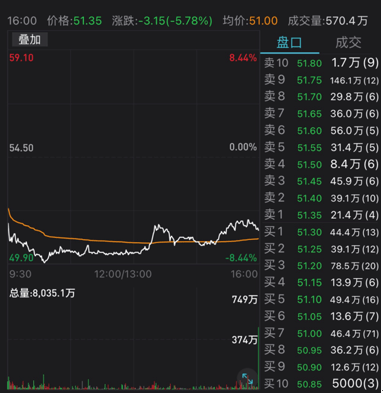The image size is (383, 393).
Task: Click the 价格:51.35 value in header
Action: [74, 21]
